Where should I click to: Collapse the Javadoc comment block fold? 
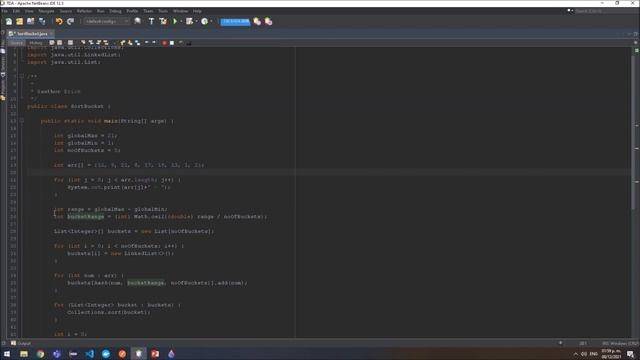click(22, 76)
